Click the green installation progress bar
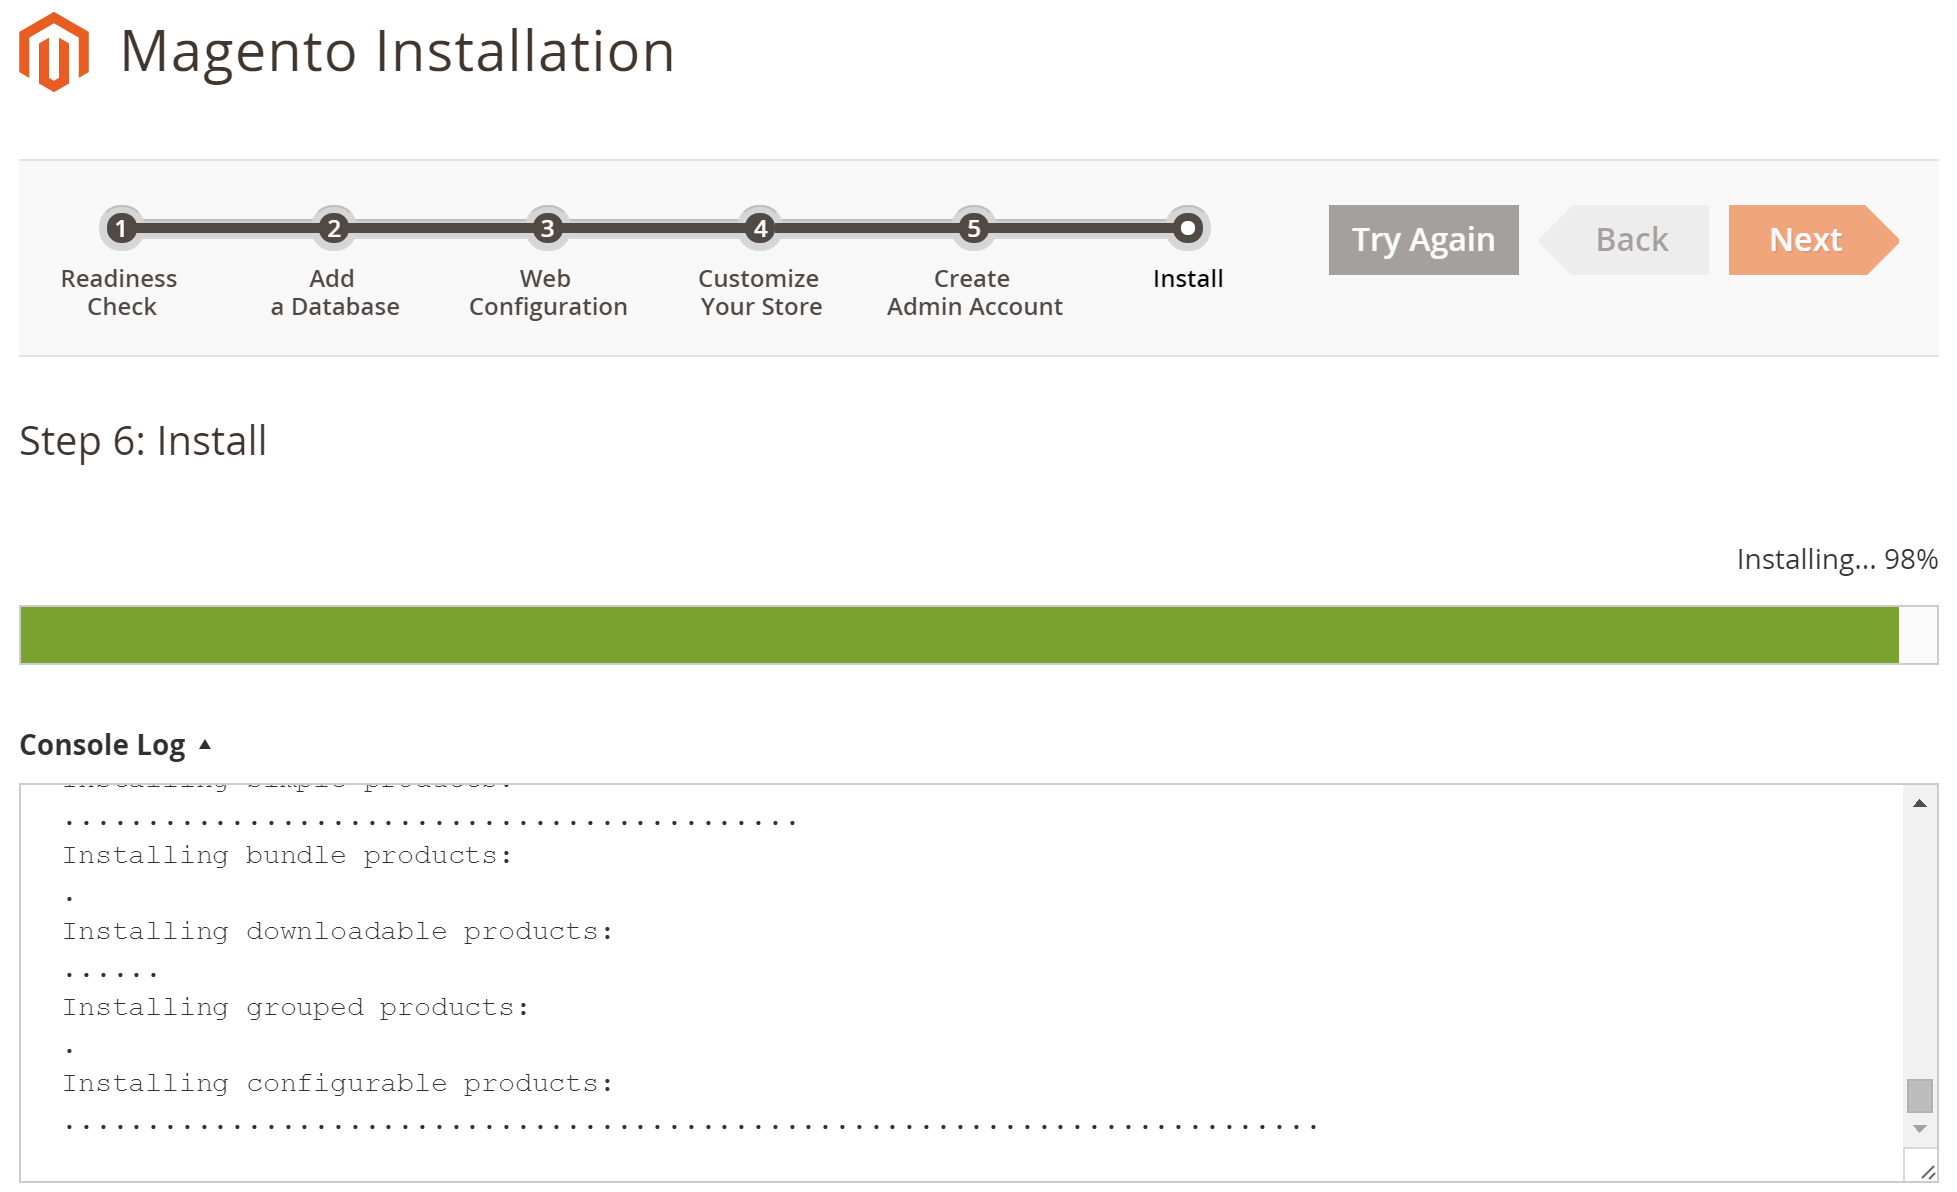This screenshot has height=1192, width=1957. tap(958, 635)
